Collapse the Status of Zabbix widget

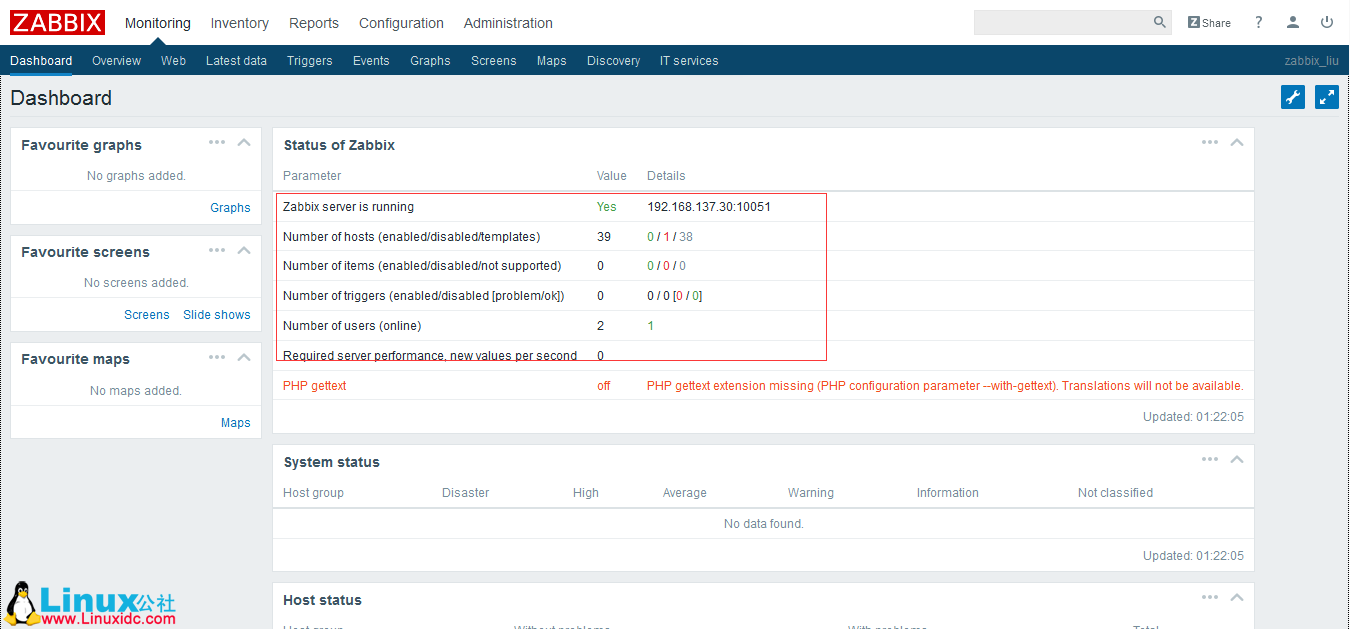(1236, 142)
